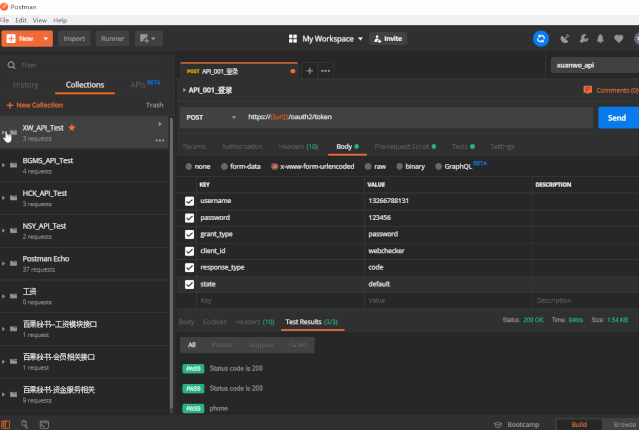Toggle the username row checkbox
The image size is (639, 430).
click(189, 201)
